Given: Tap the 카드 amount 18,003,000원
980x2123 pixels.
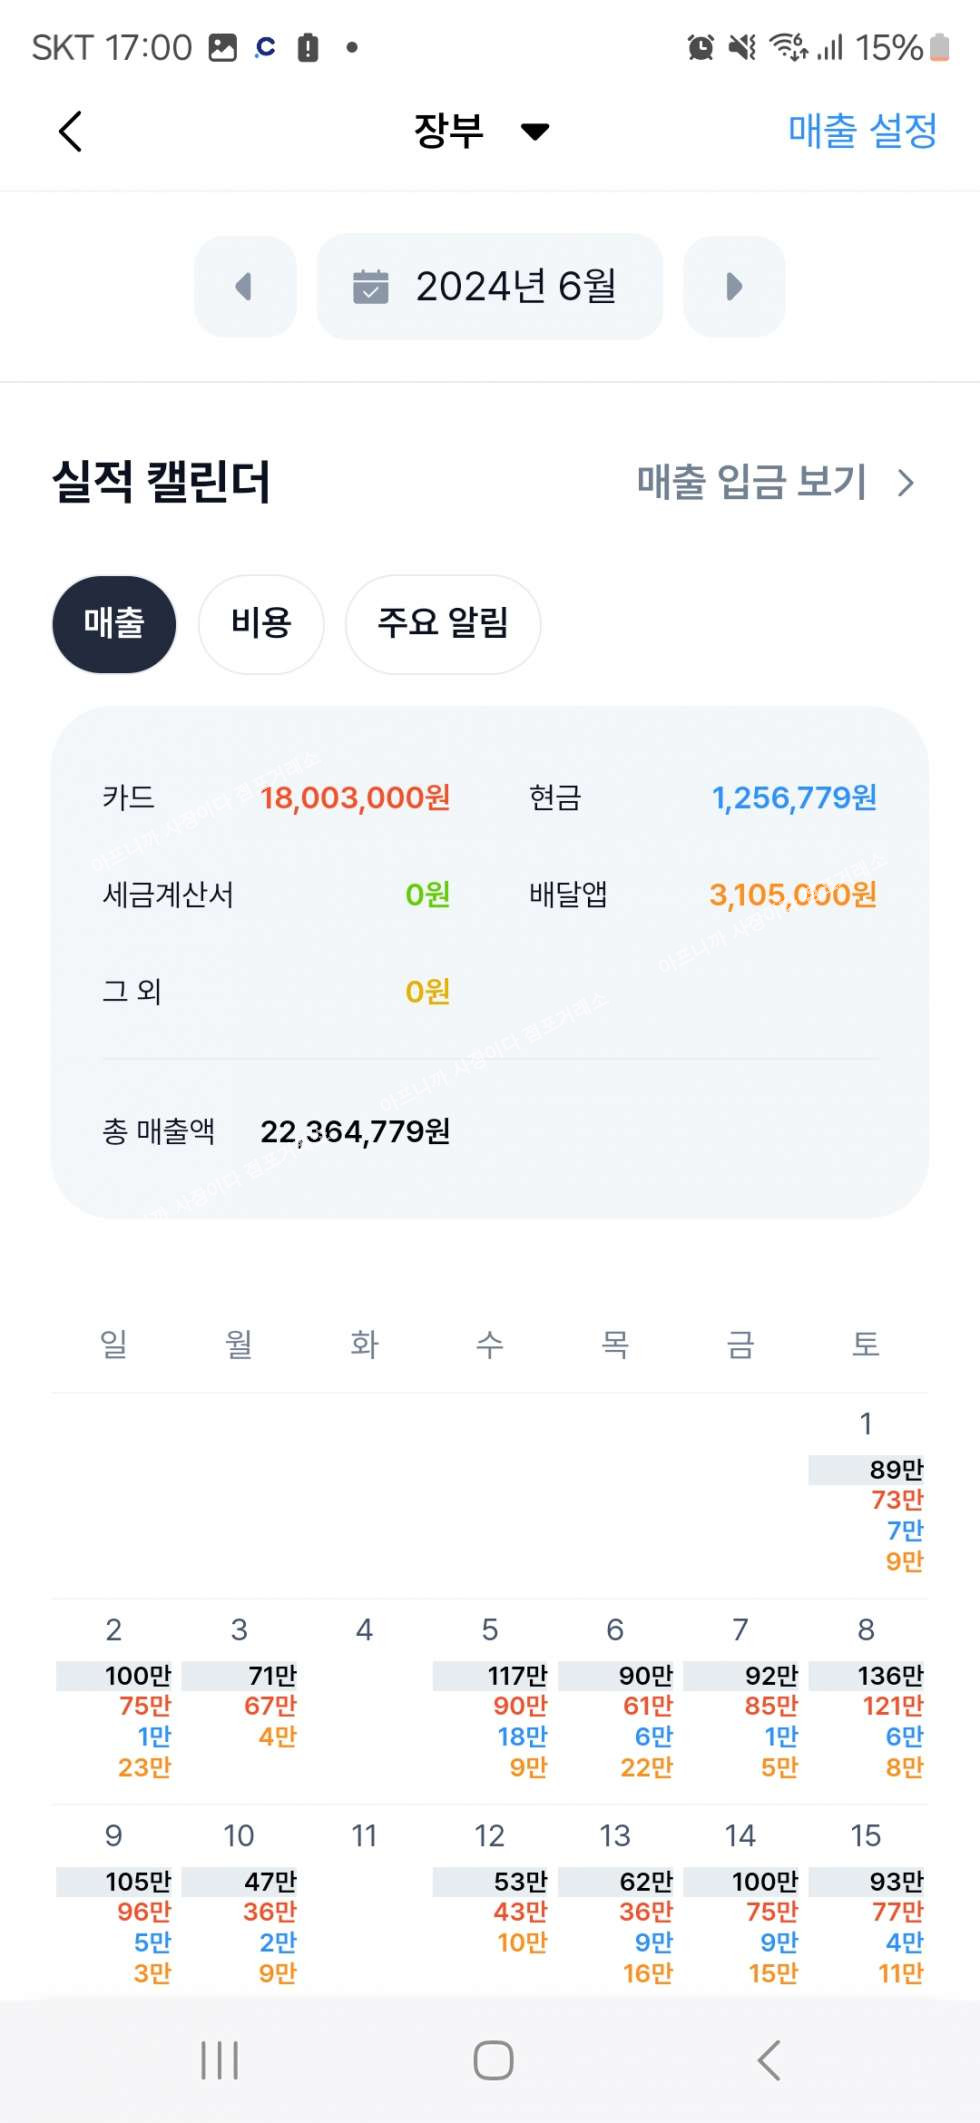Looking at the screenshot, I should click(x=355, y=798).
